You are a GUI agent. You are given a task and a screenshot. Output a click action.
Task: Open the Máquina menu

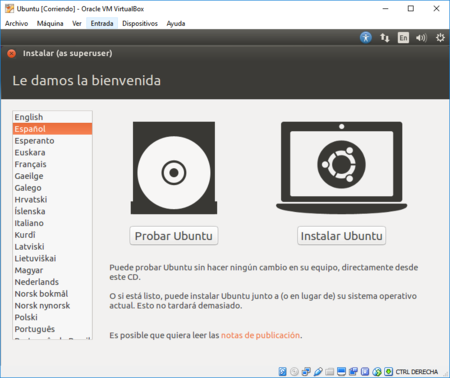[50, 23]
